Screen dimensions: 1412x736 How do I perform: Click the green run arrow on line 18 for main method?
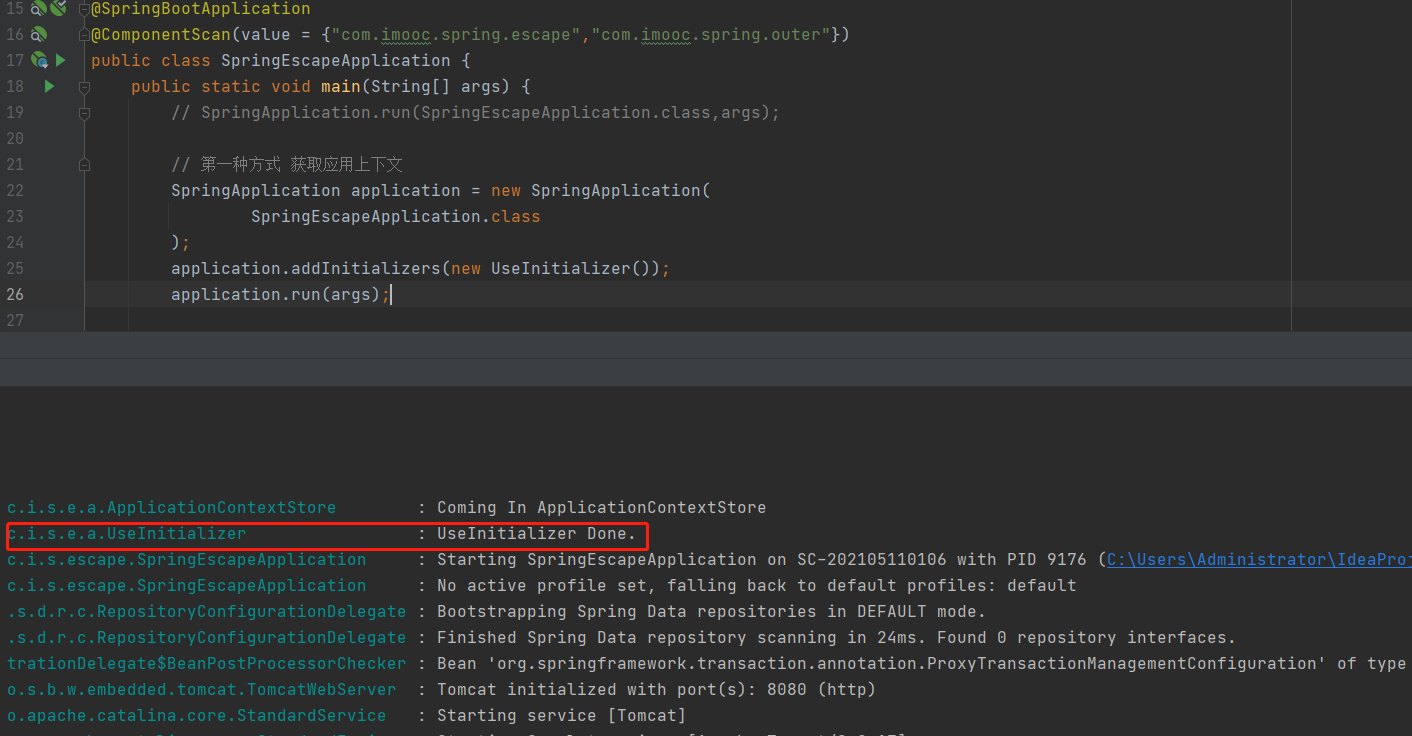coord(49,86)
